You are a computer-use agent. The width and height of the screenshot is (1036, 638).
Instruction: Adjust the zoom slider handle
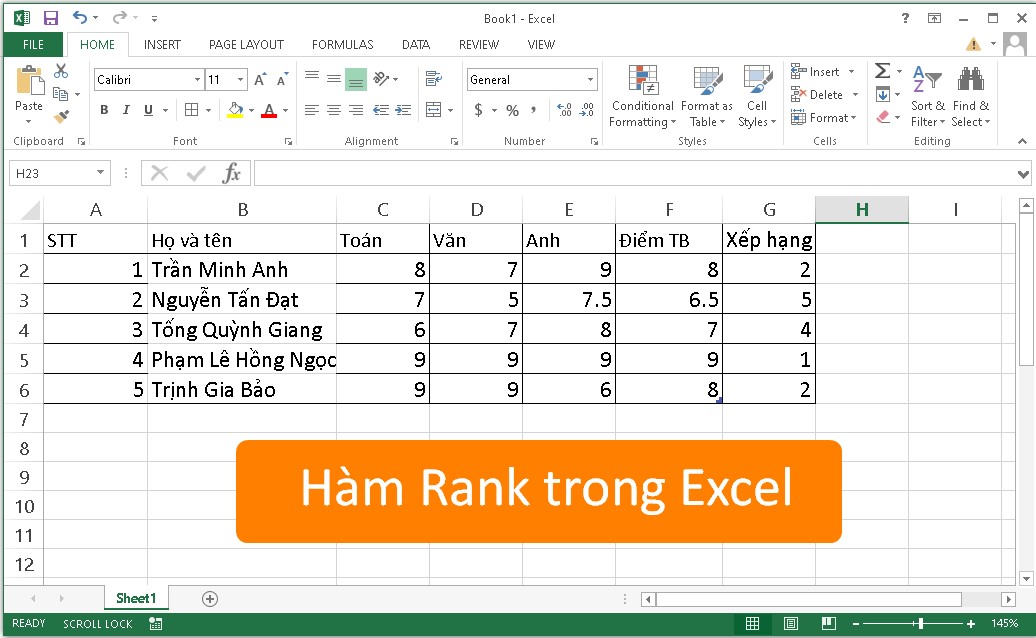pyautogui.click(x=920, y=623)
